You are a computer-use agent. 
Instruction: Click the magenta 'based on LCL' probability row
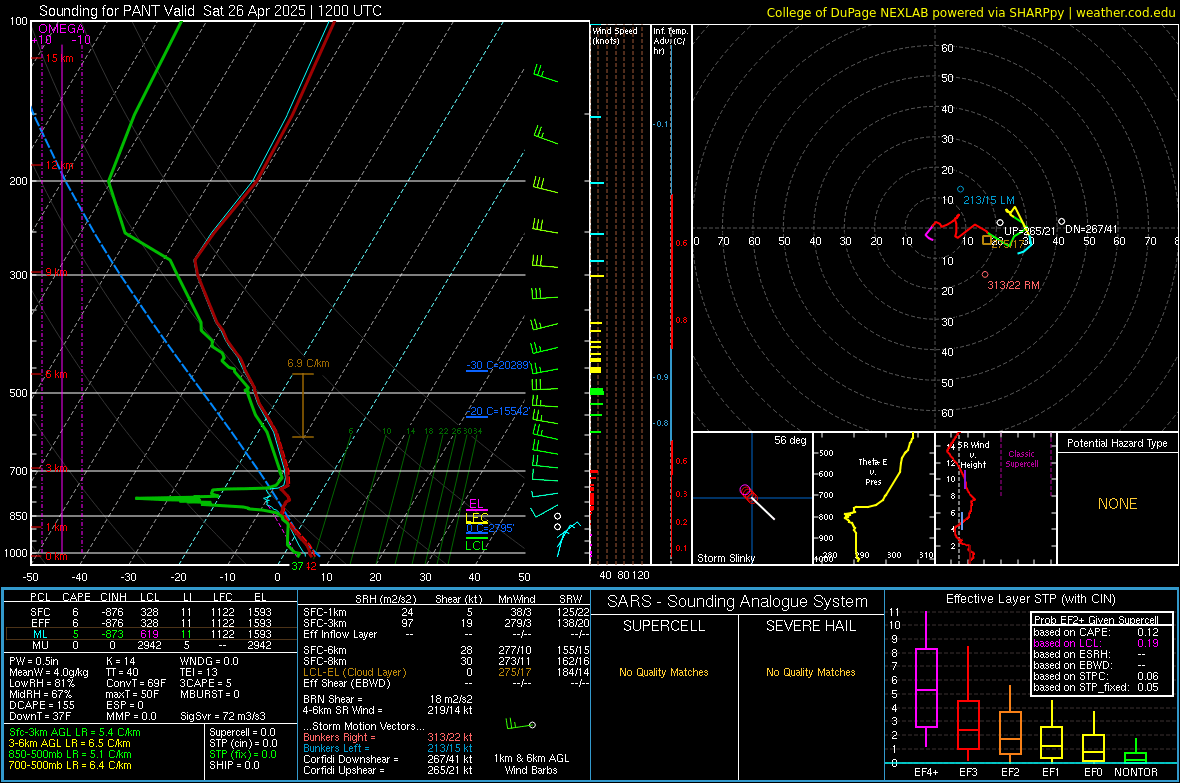1096,643
